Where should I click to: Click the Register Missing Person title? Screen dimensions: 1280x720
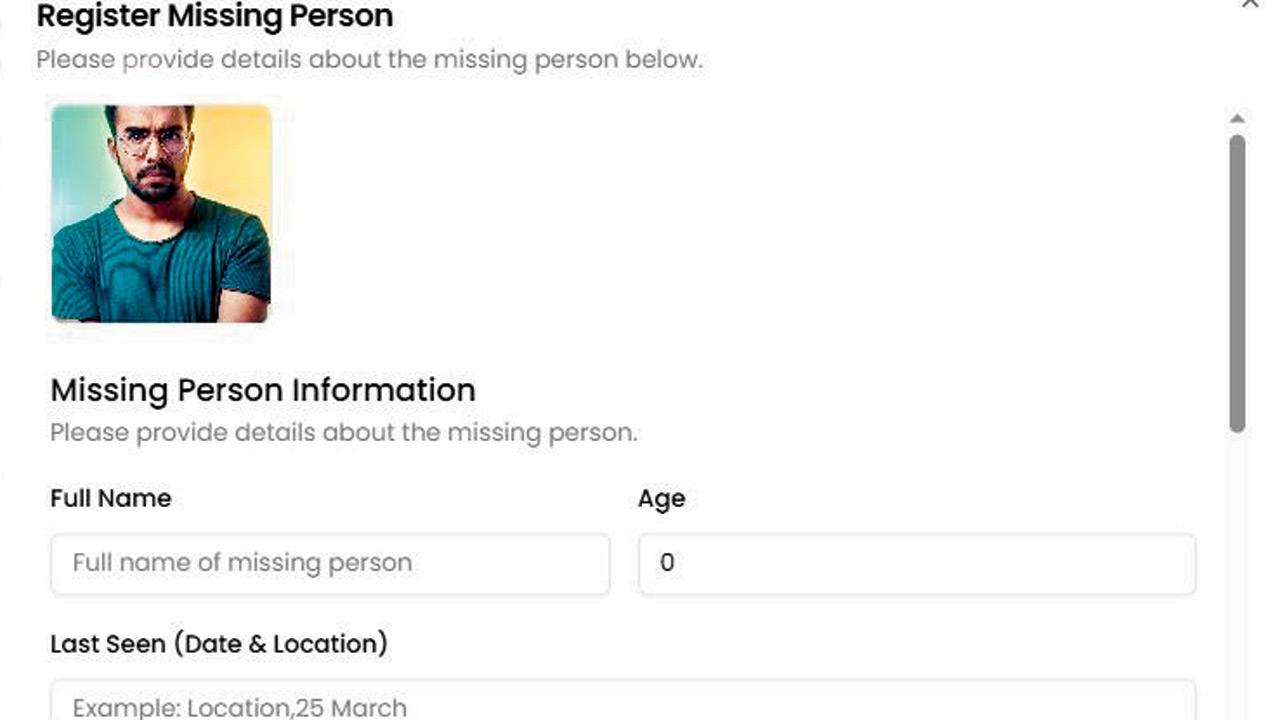coord(215,16)
